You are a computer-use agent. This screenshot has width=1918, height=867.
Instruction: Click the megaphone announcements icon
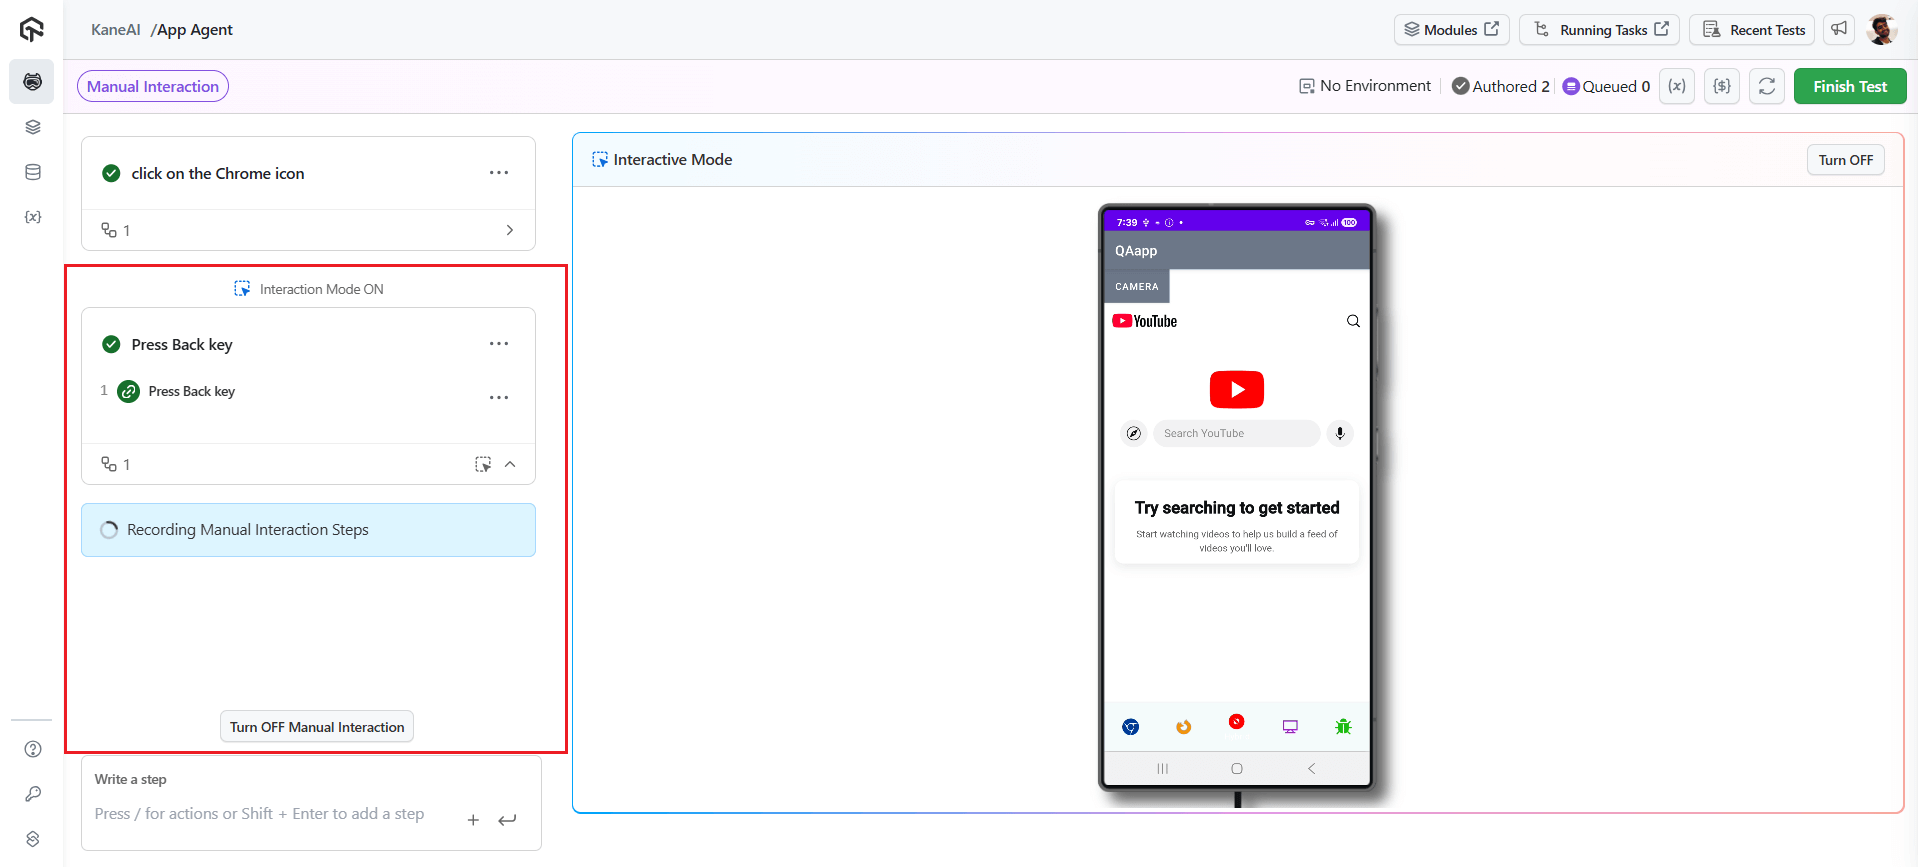click(x=1839, y=29)
